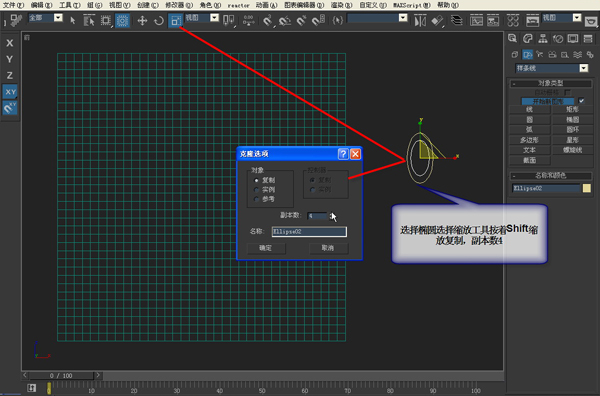Select the Helpers category icon

point(565,55)
